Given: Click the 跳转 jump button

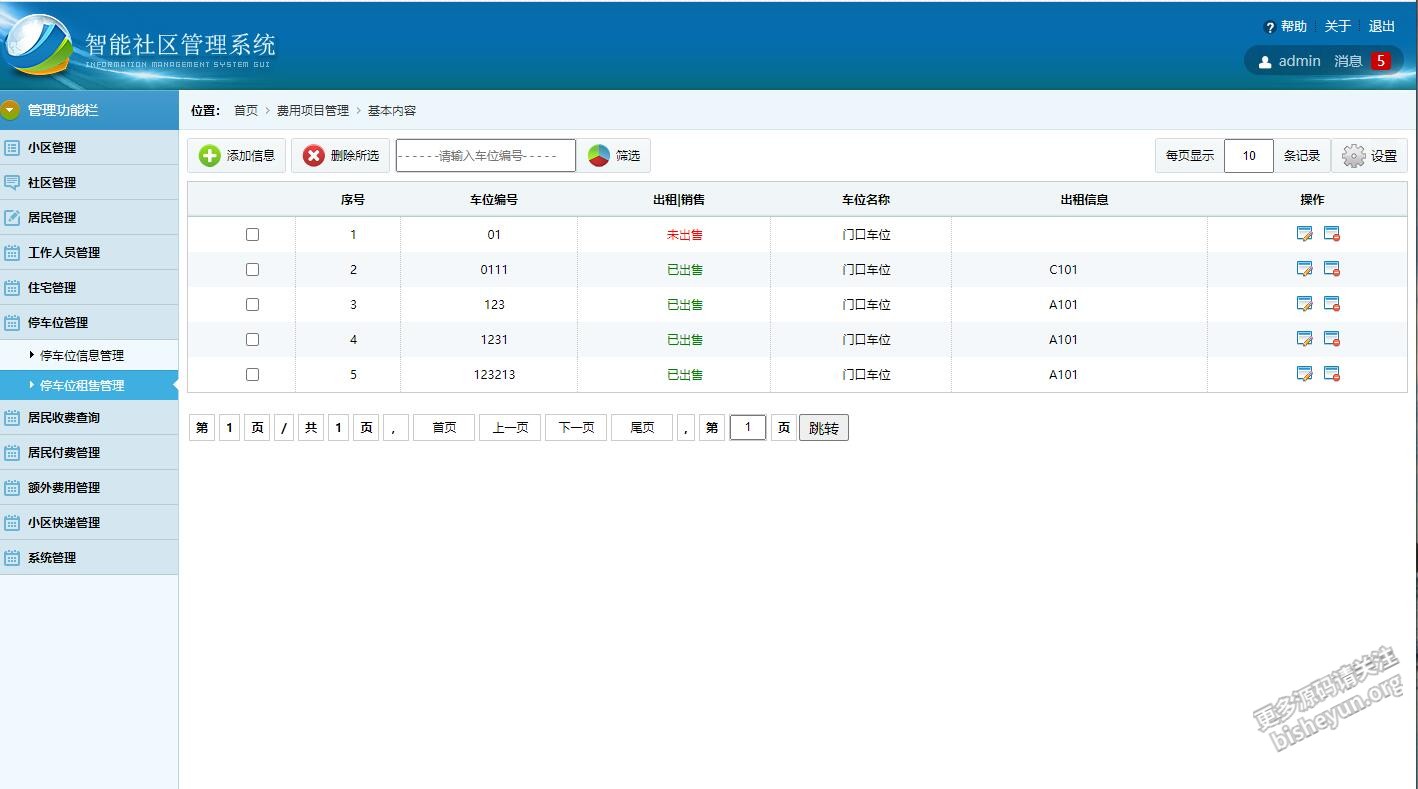Looking at the screenshot, I should coord(824,428).
